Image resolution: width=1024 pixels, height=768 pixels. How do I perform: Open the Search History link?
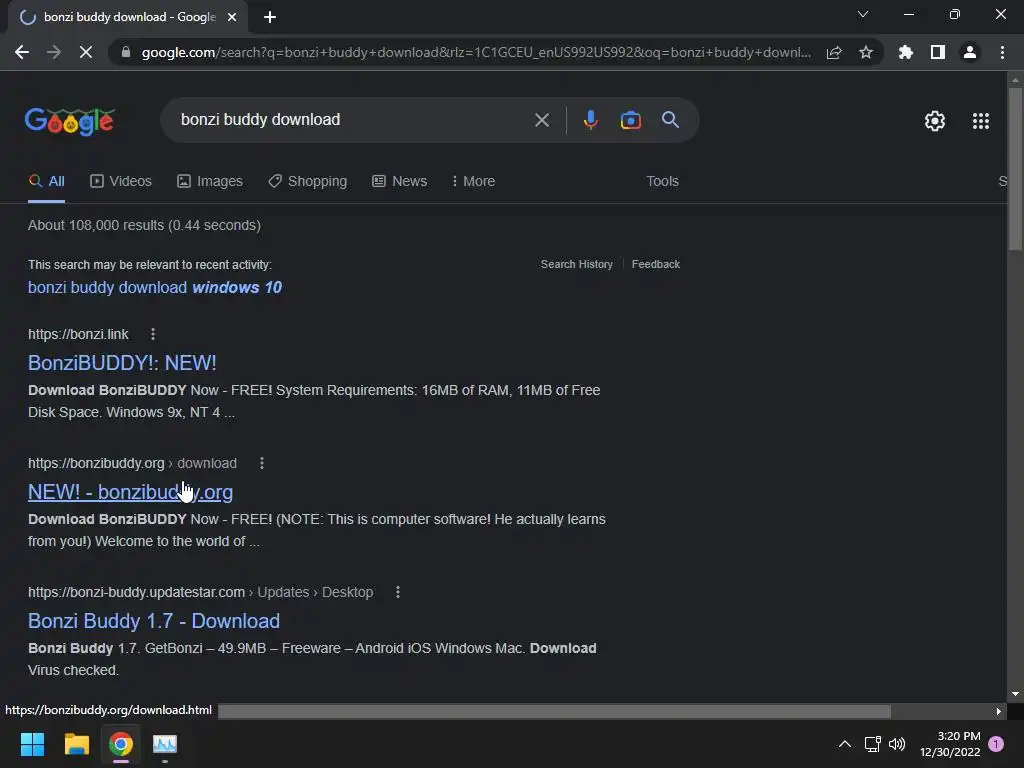point(577,264)
